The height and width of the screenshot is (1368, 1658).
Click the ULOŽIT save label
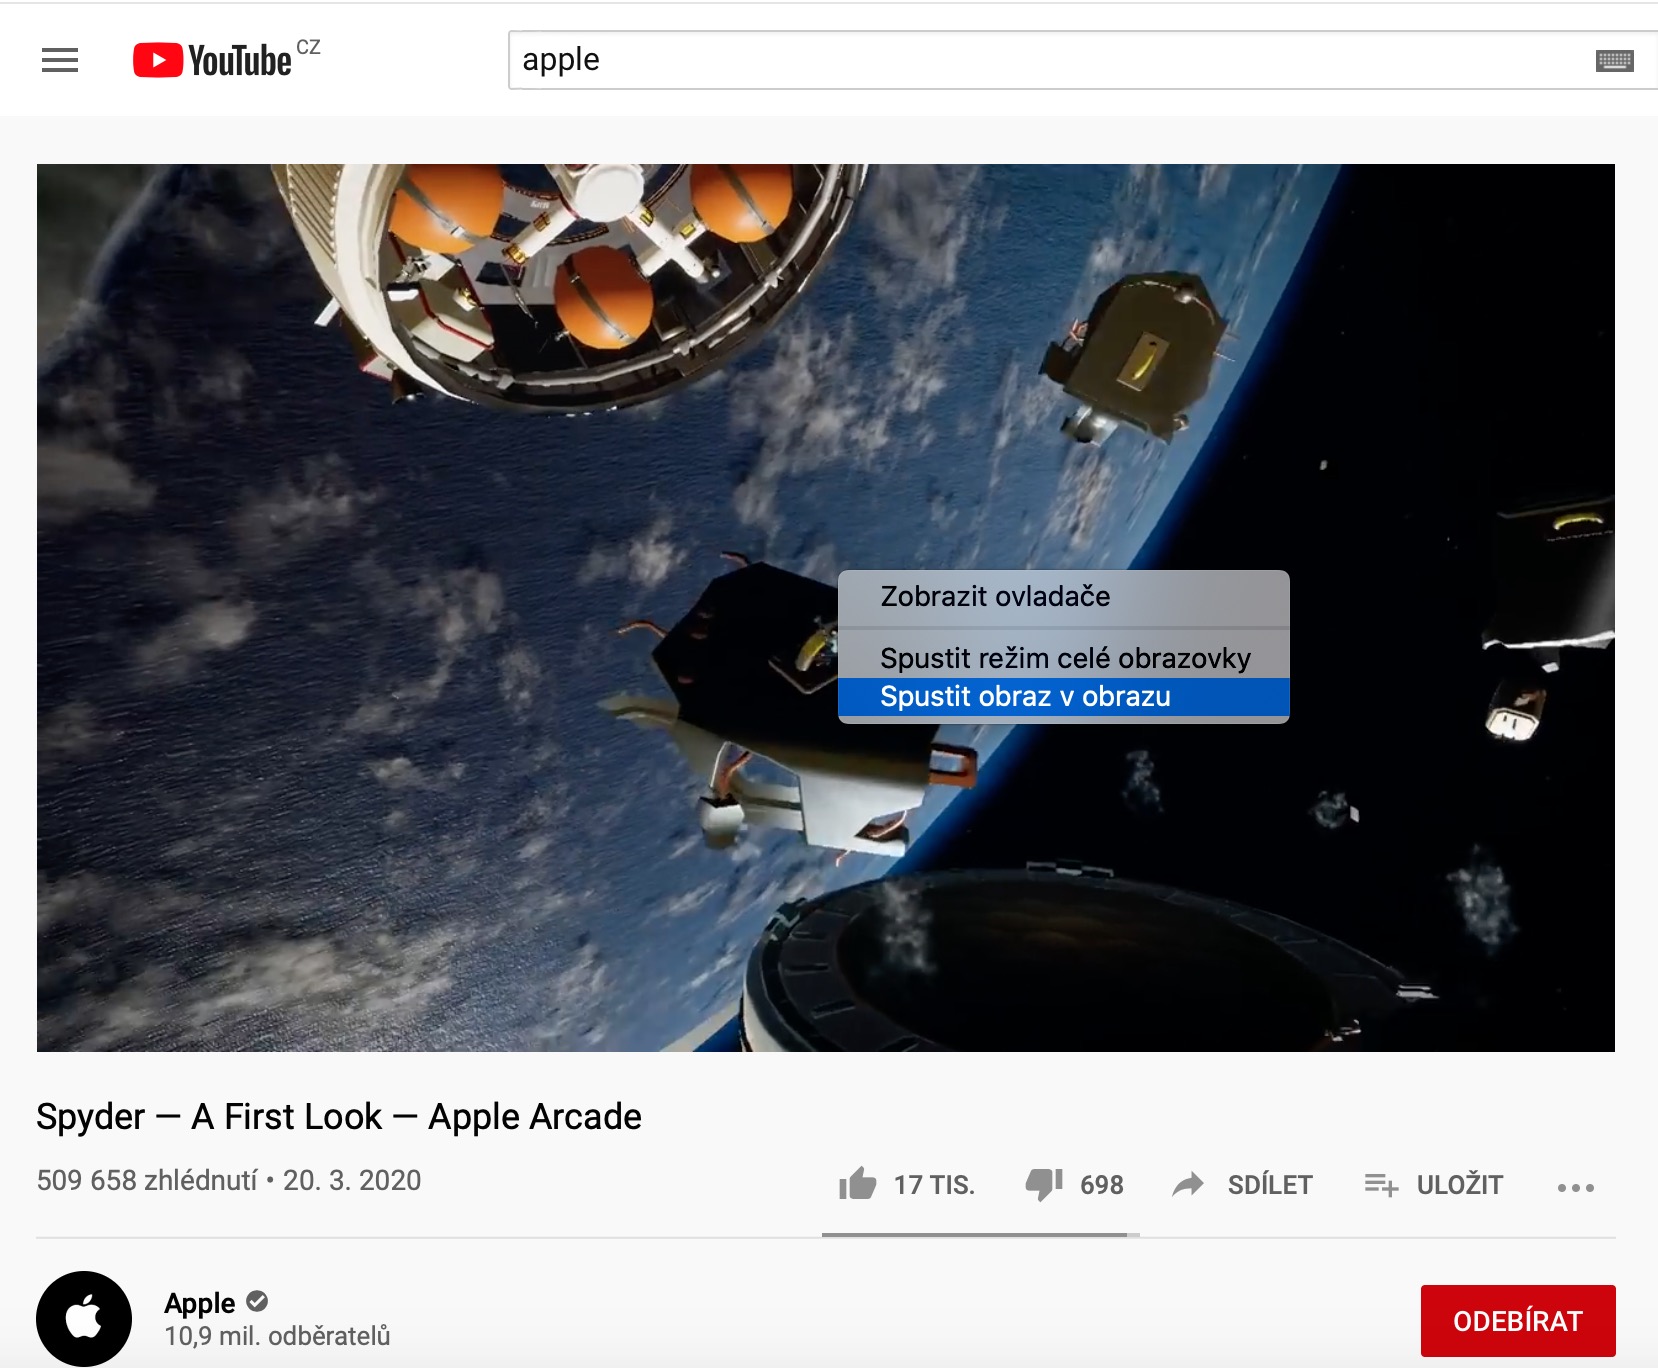point(1460,1185)
